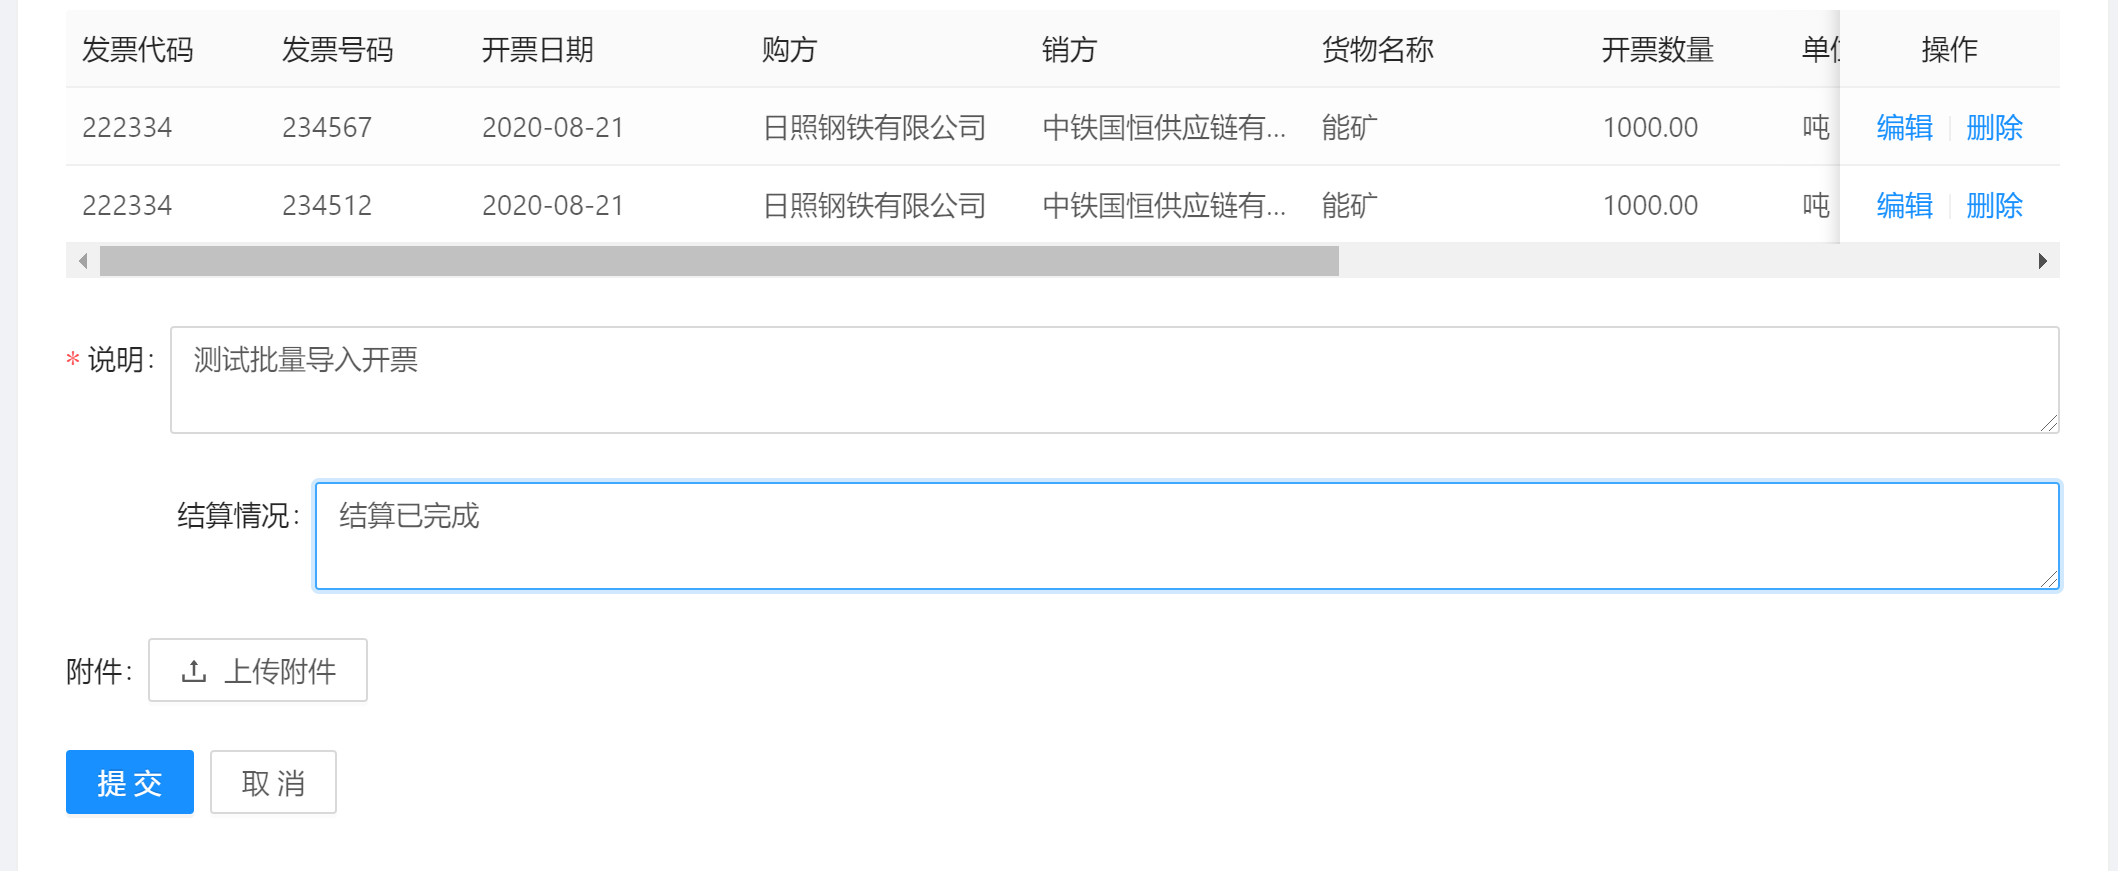Focus the 结算情况 settlement text area
The width and height of the screenshot is (2118, 871).
coord(1187,536)
